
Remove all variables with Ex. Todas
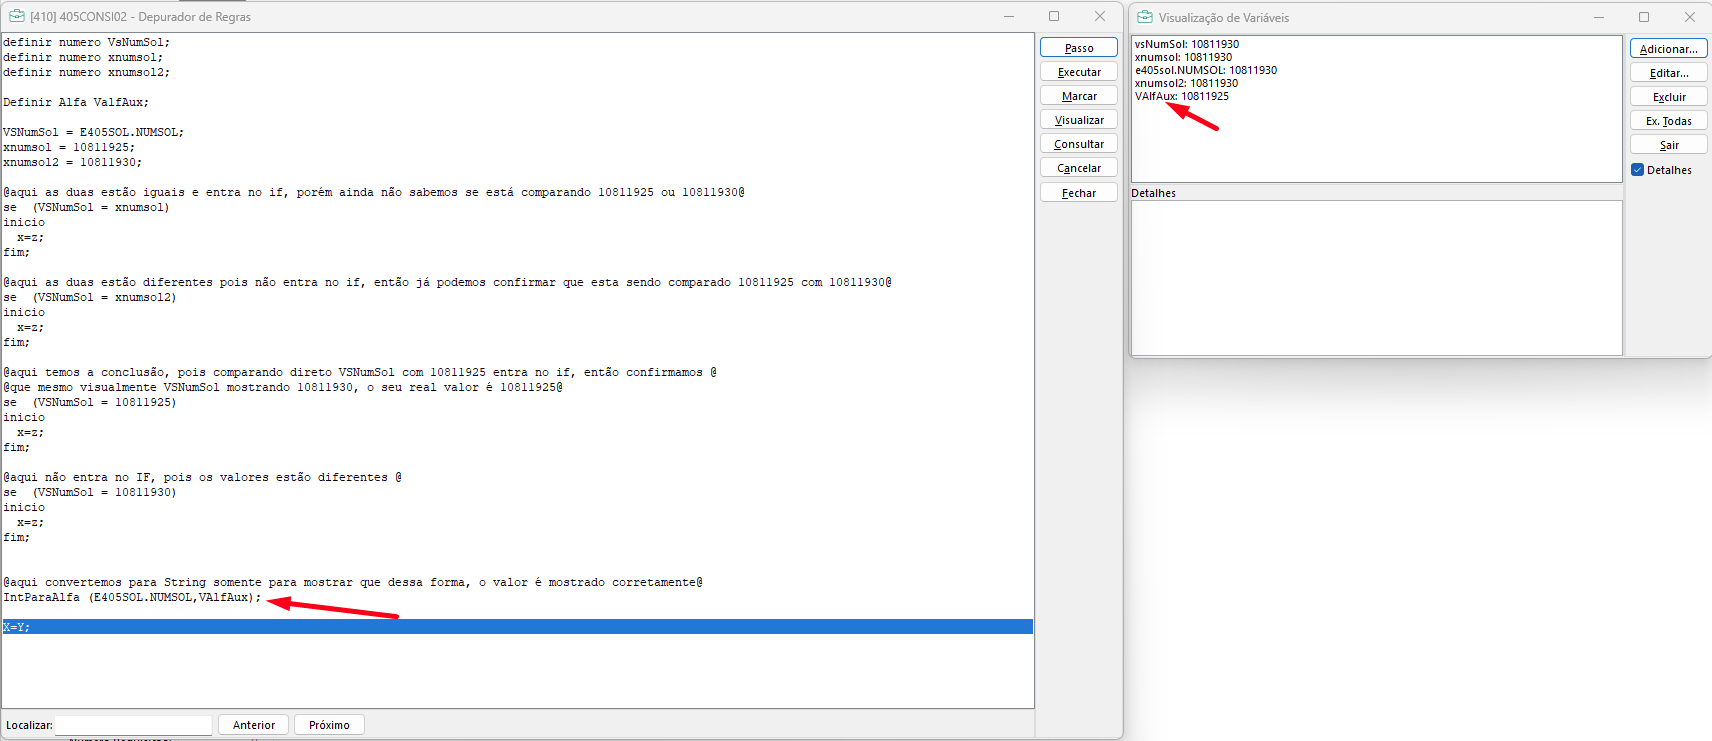click(x=1668, y=121)
